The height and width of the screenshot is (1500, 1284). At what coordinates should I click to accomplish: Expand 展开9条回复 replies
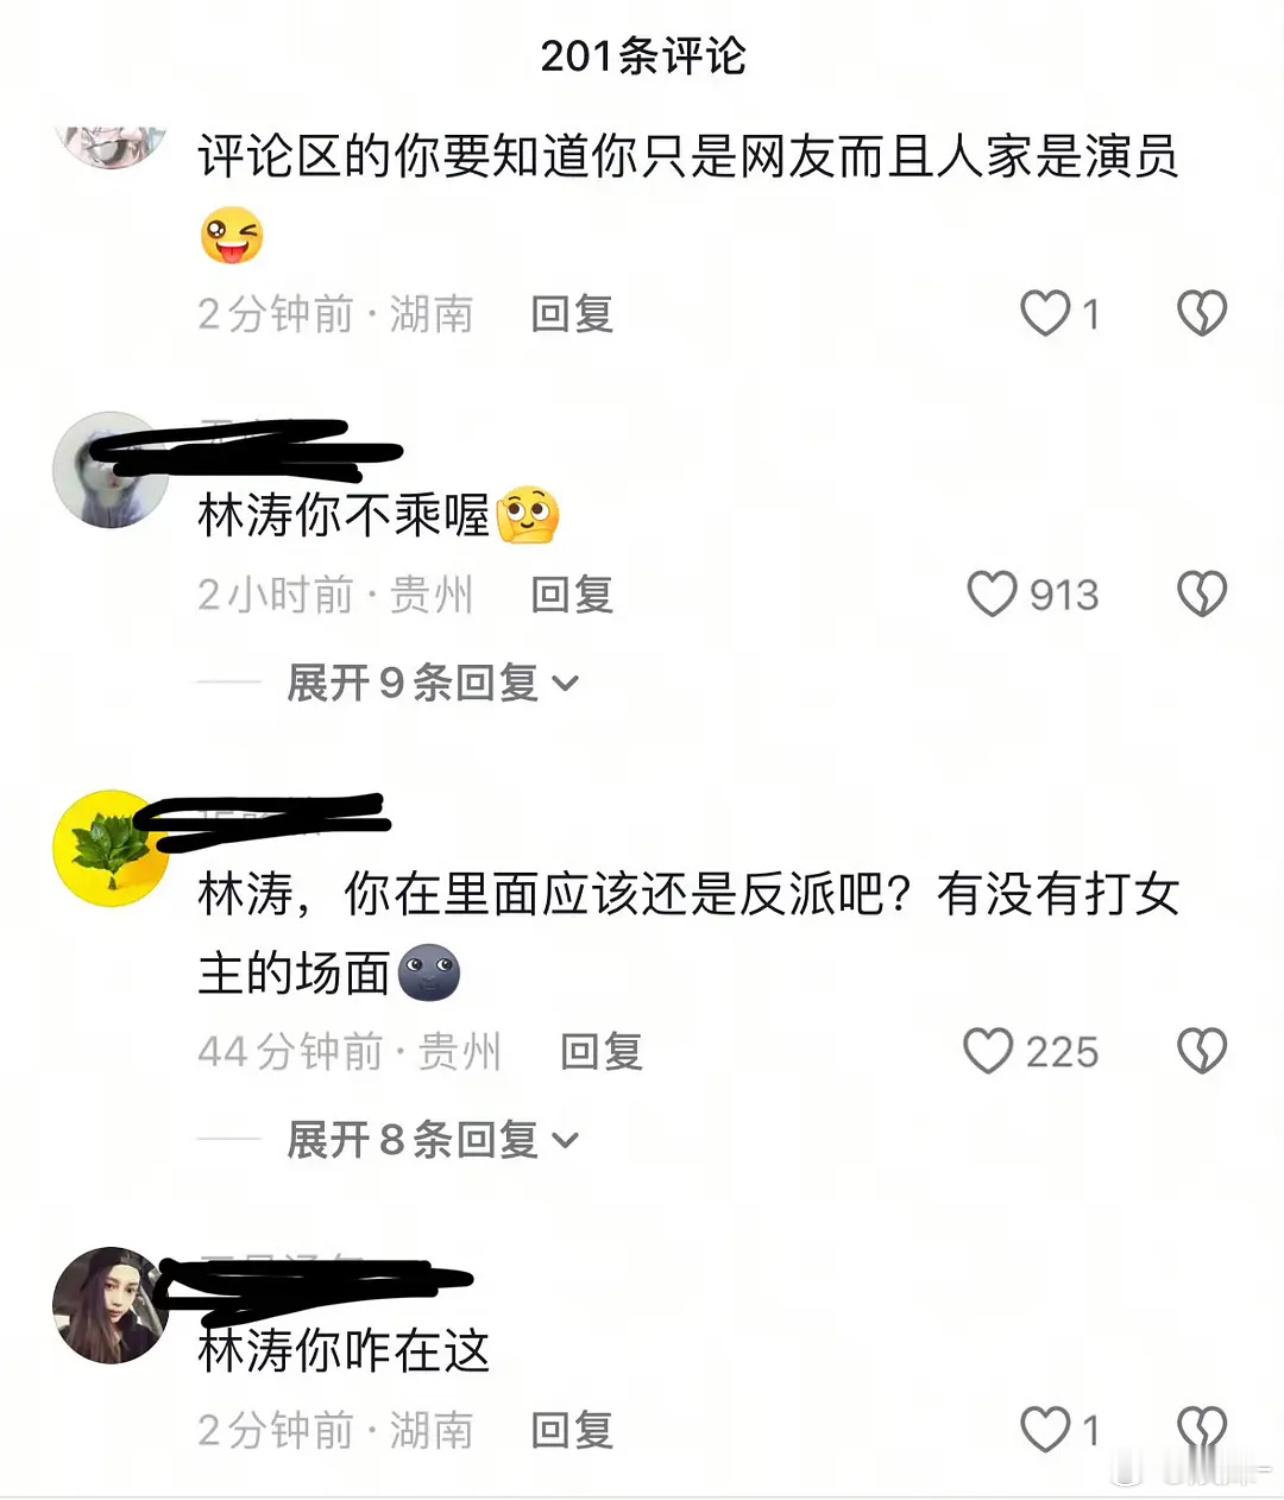[x=433, y=683]
